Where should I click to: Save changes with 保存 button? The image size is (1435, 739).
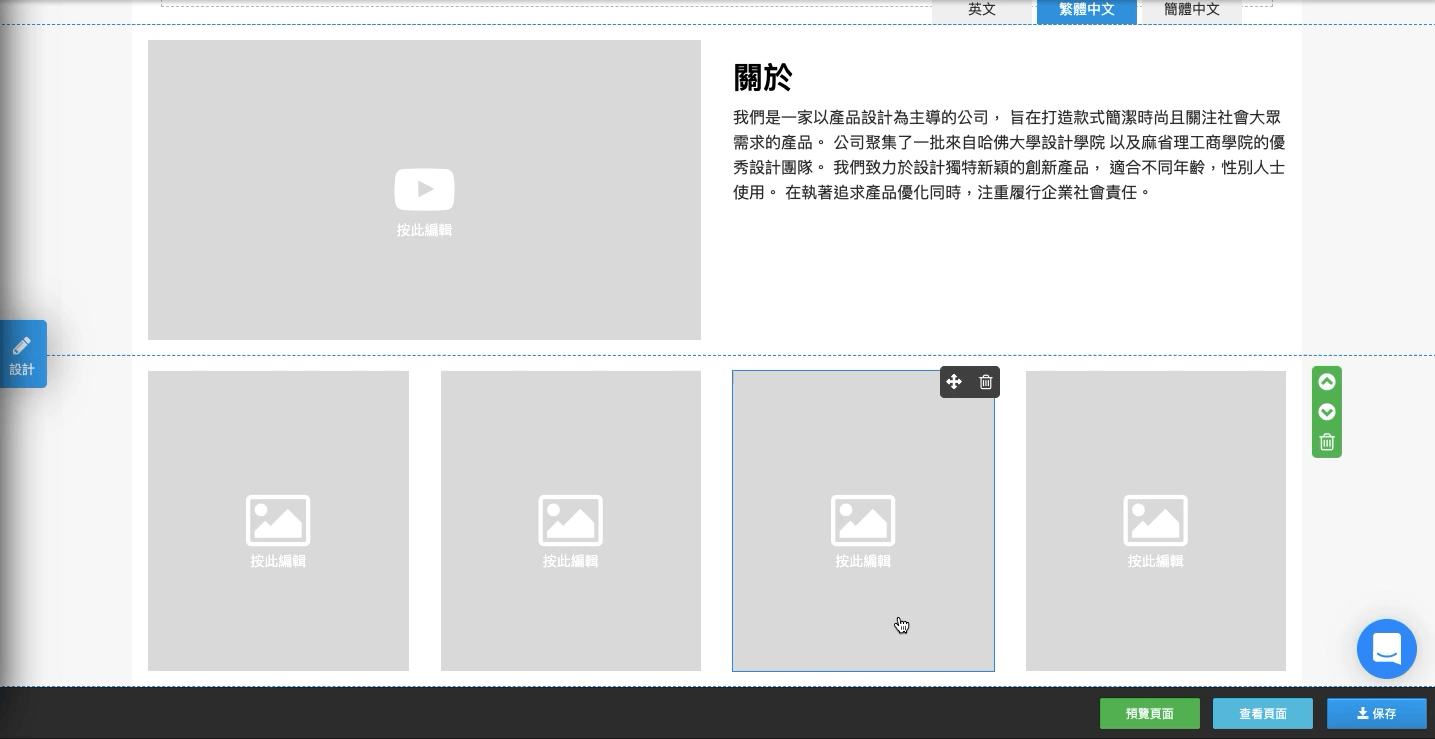1376,714
